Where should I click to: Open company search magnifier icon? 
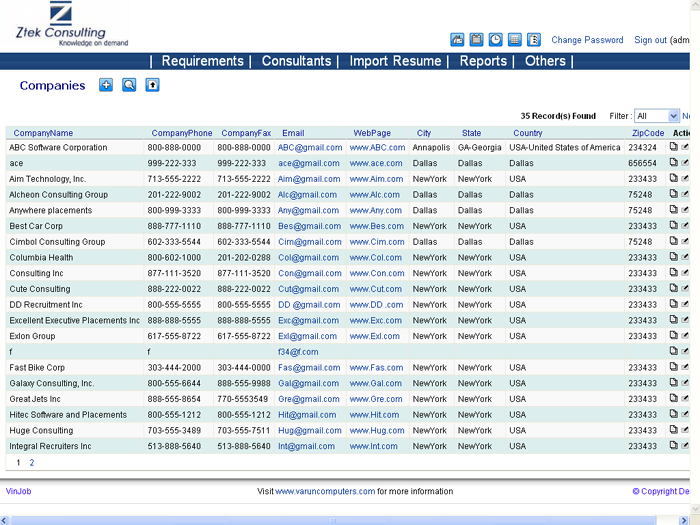click(129, 85)
